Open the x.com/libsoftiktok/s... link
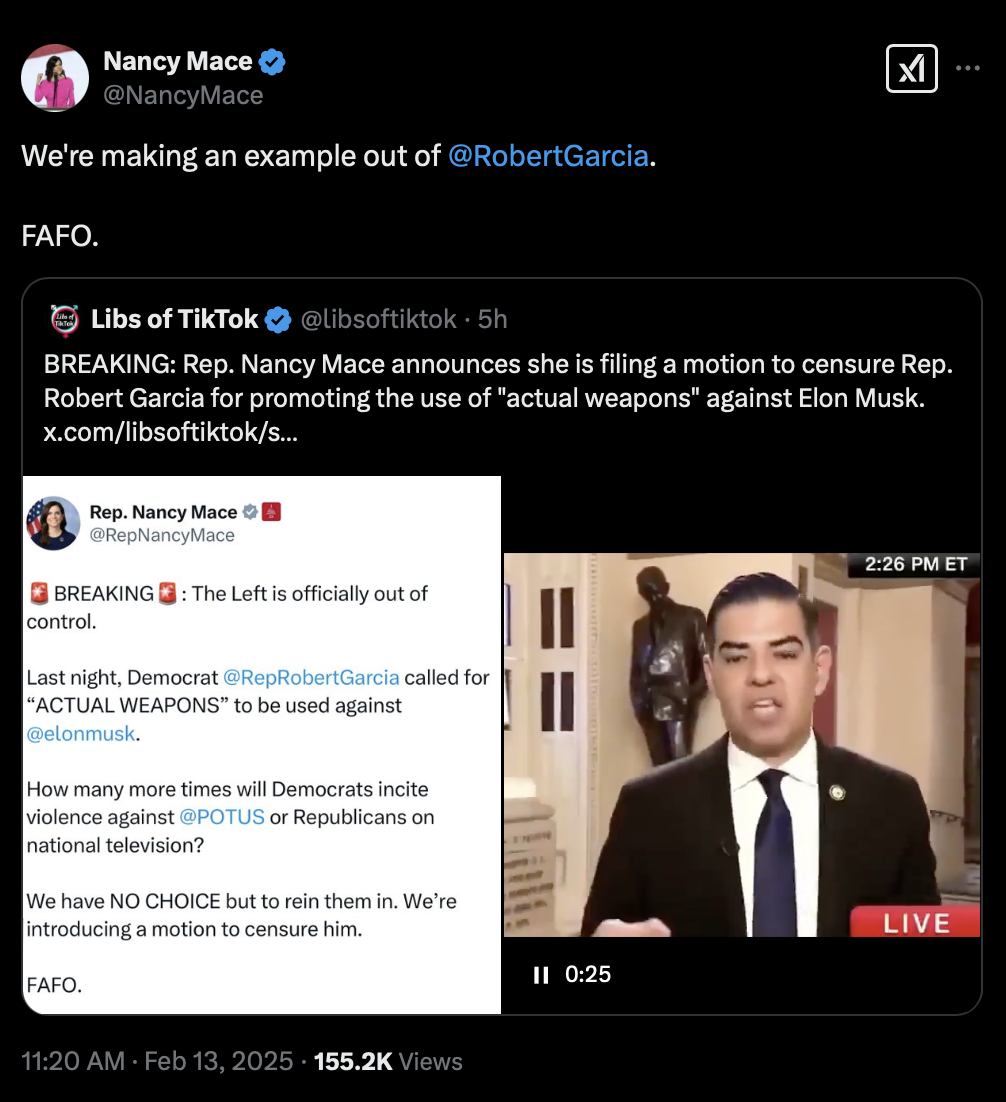The image size is (1006, 1102). (x=171, y=432)
